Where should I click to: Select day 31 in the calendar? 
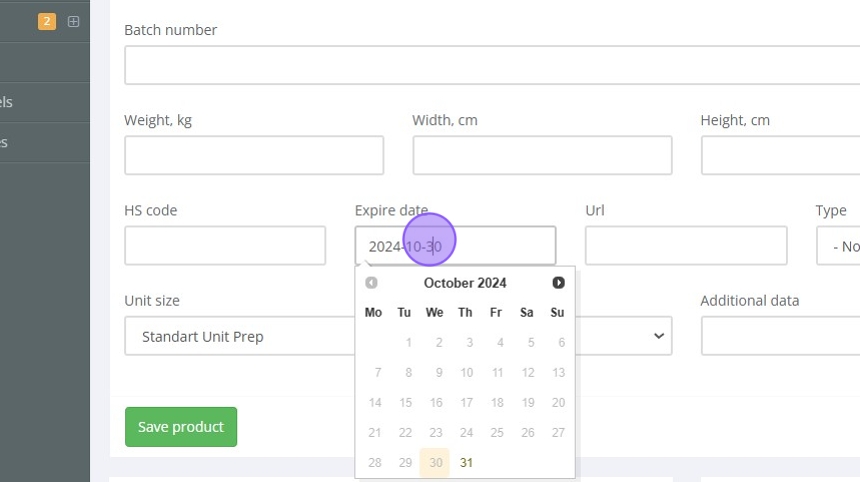(466, 463)
